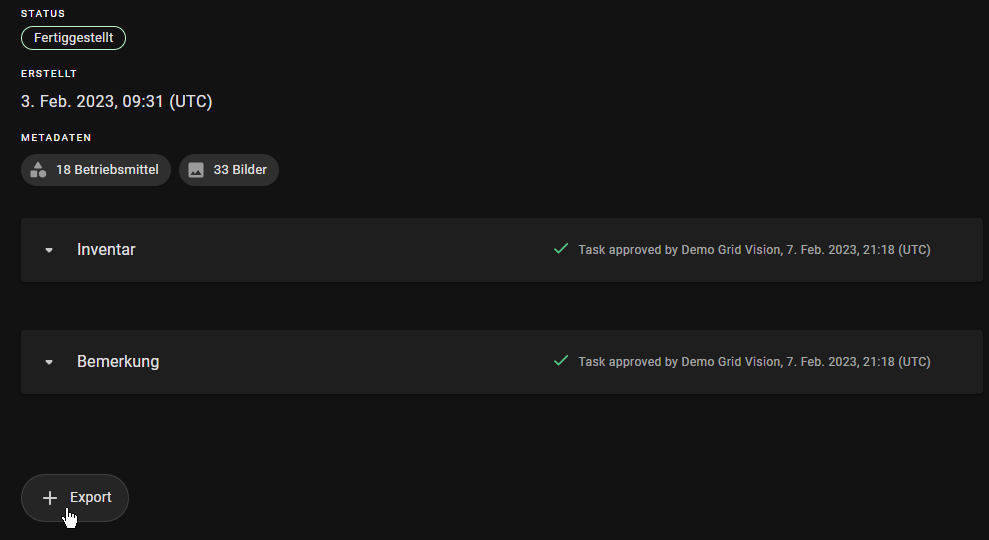Open the 18 Betriebsmittel metadata chip text
989x540 pixels.
(x=107, y=170)
